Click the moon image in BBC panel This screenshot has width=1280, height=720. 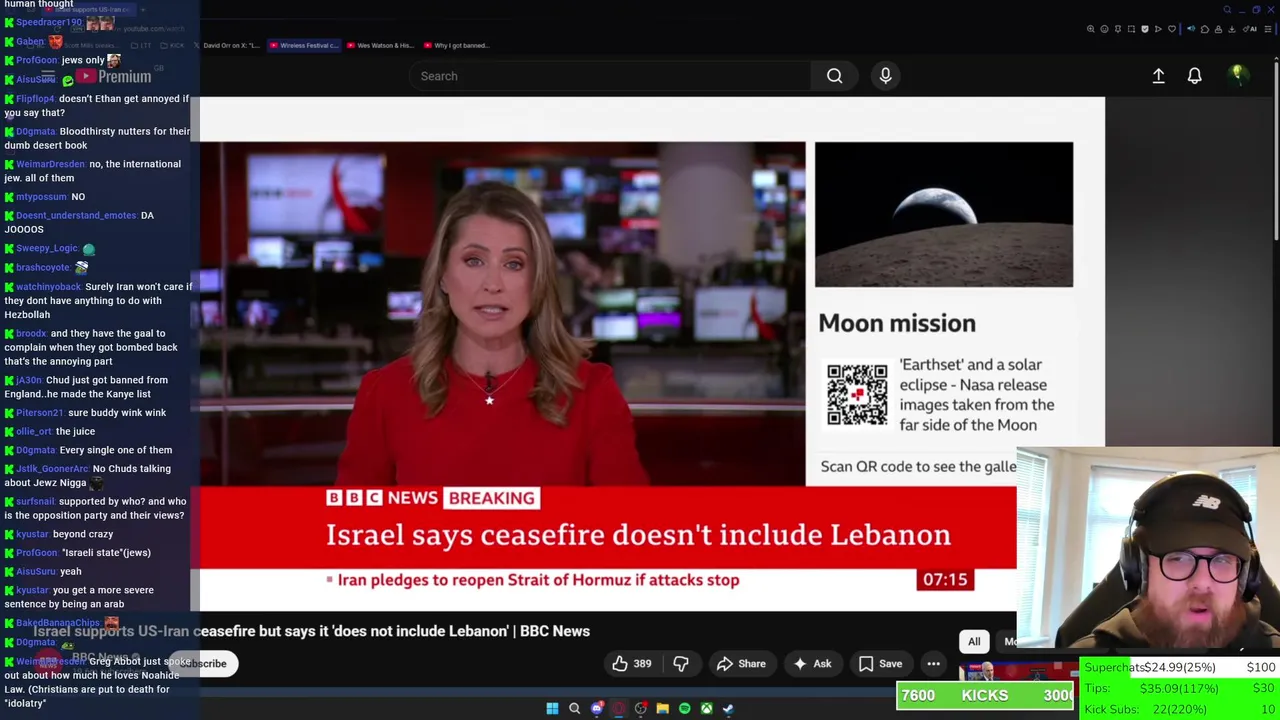click(x=944, y=215)
